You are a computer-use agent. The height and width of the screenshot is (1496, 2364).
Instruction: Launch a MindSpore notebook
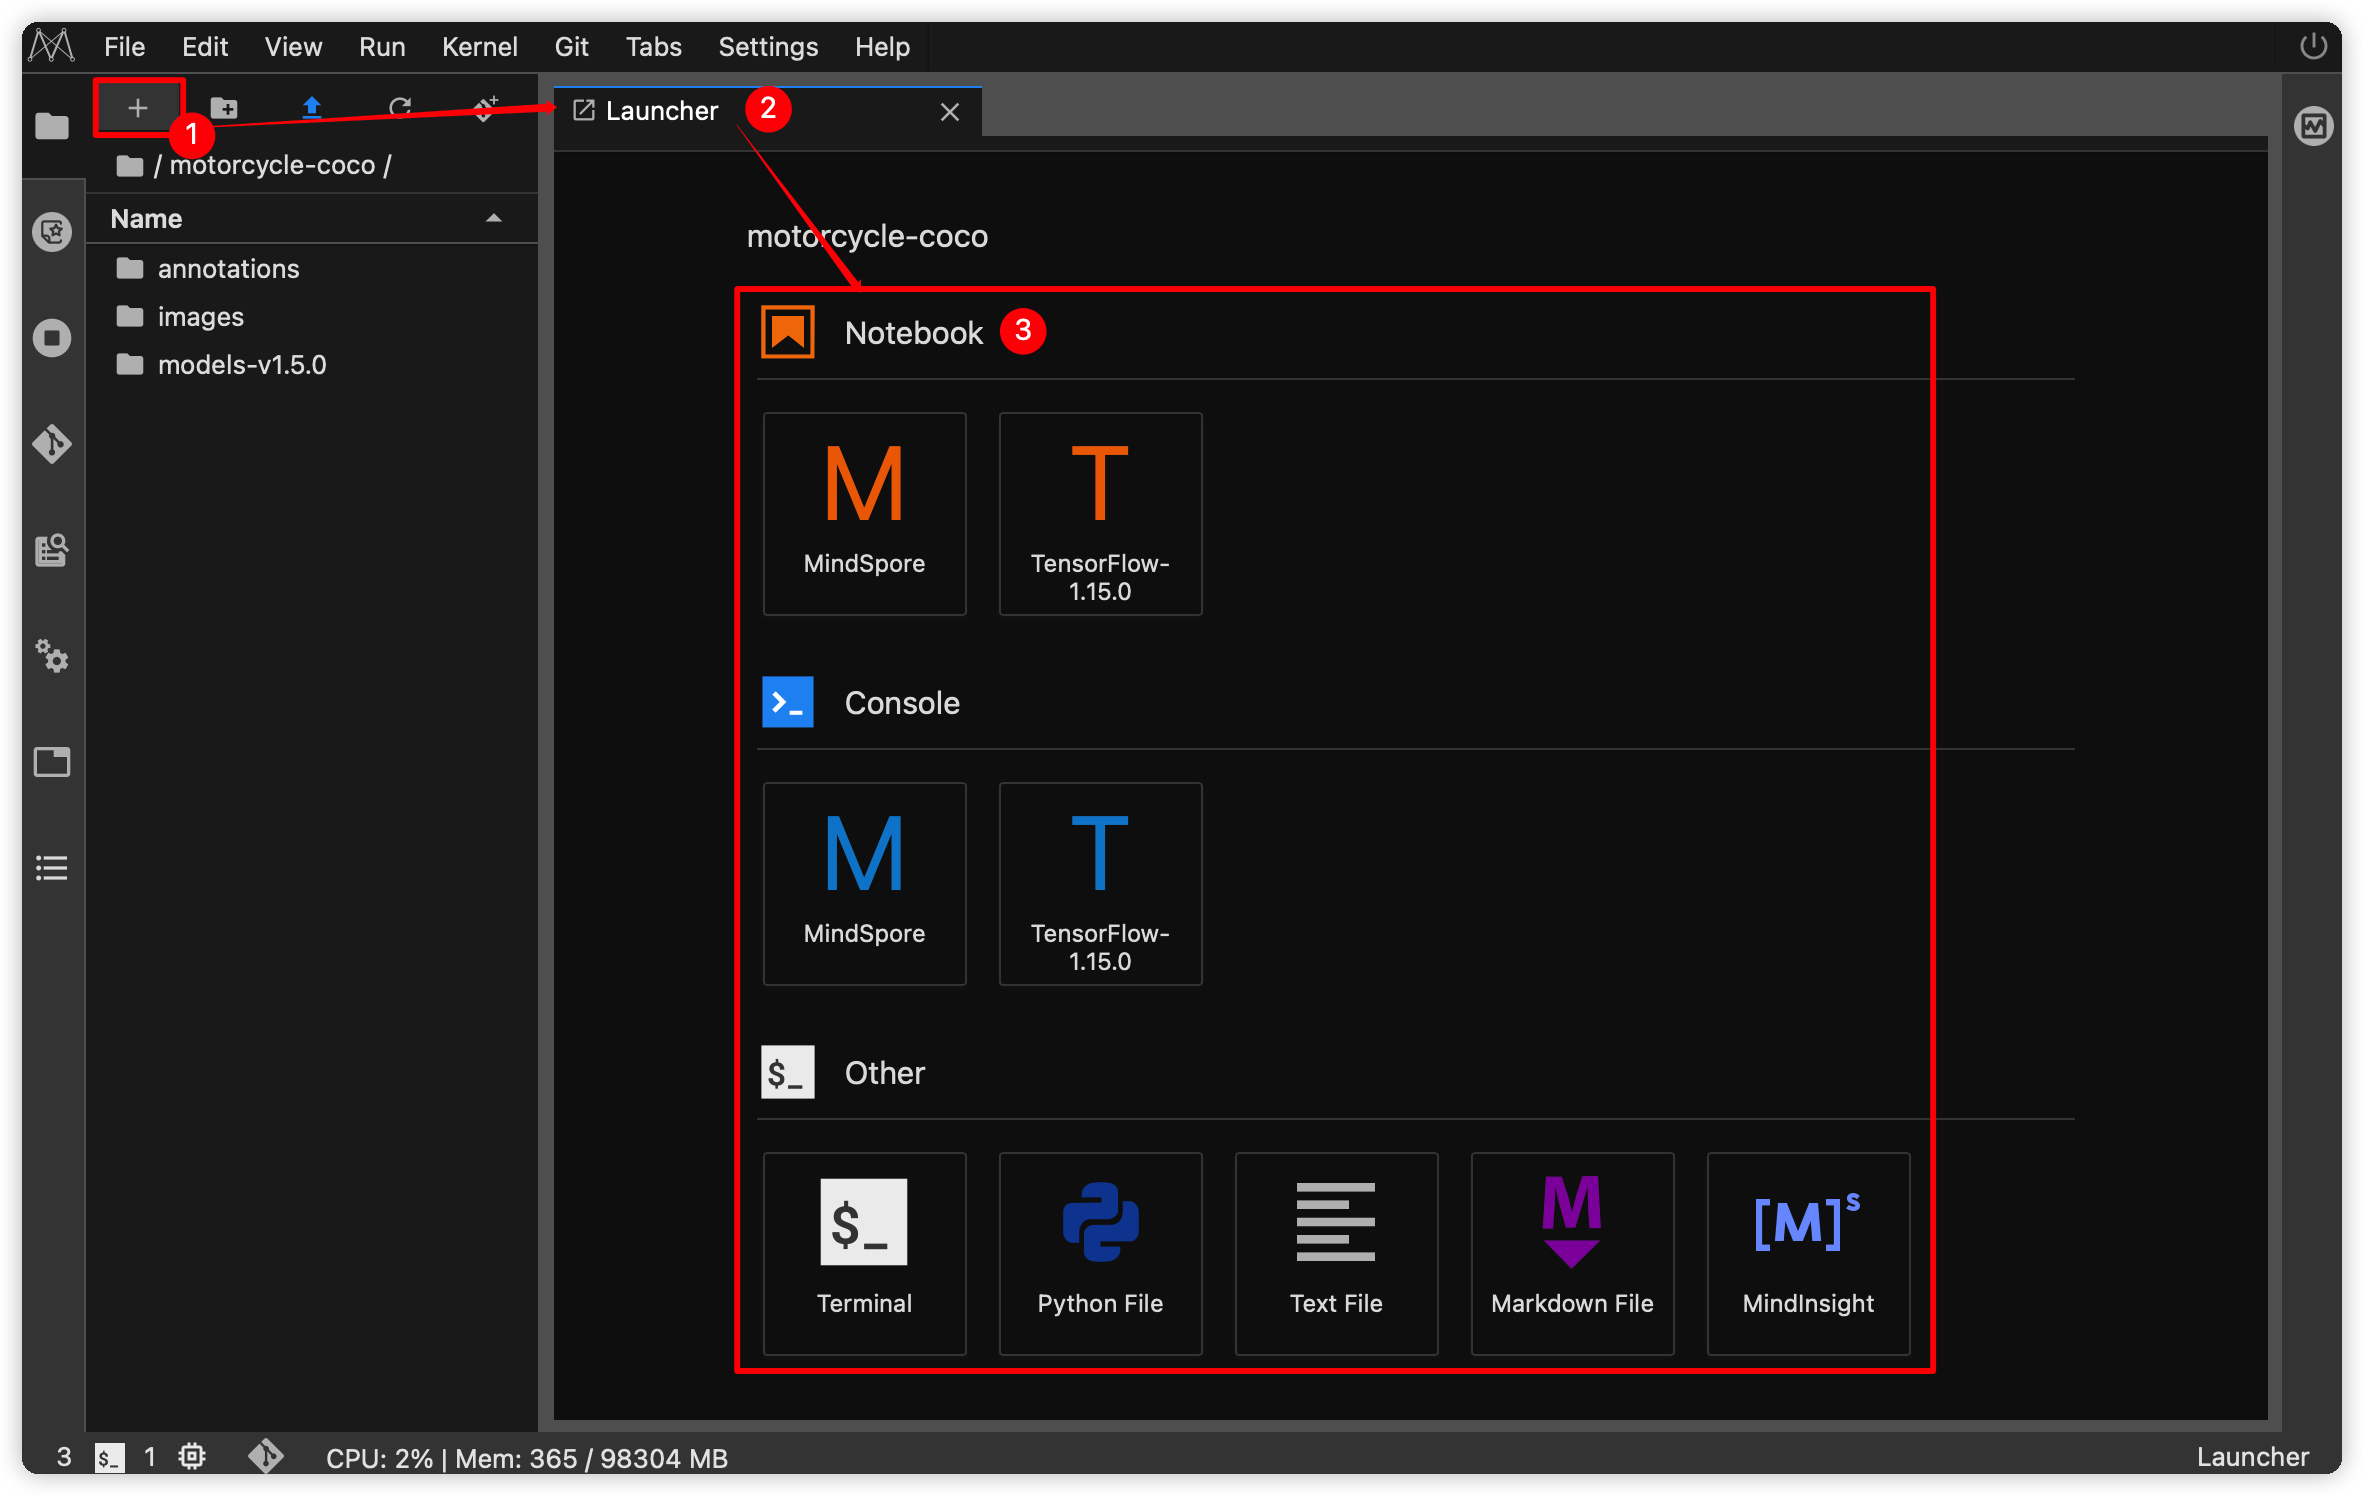click(864, 514)
